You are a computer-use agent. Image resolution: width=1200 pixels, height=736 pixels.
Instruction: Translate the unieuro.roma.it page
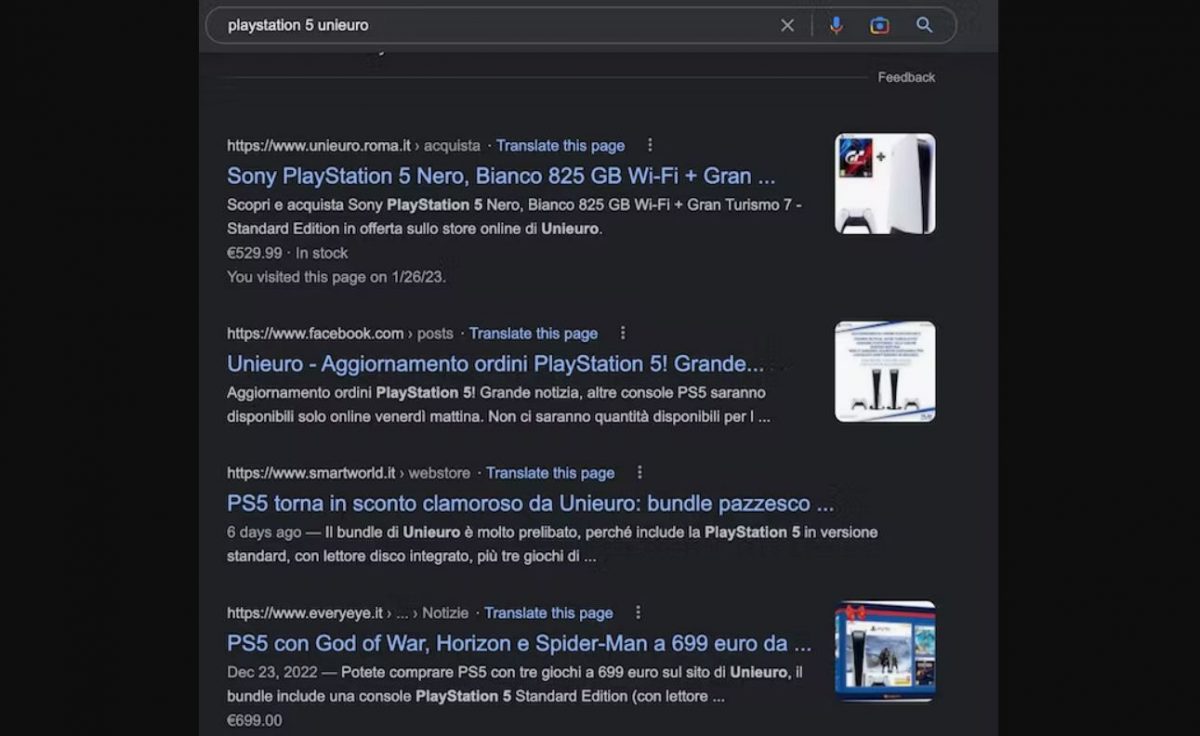point(560,145)
